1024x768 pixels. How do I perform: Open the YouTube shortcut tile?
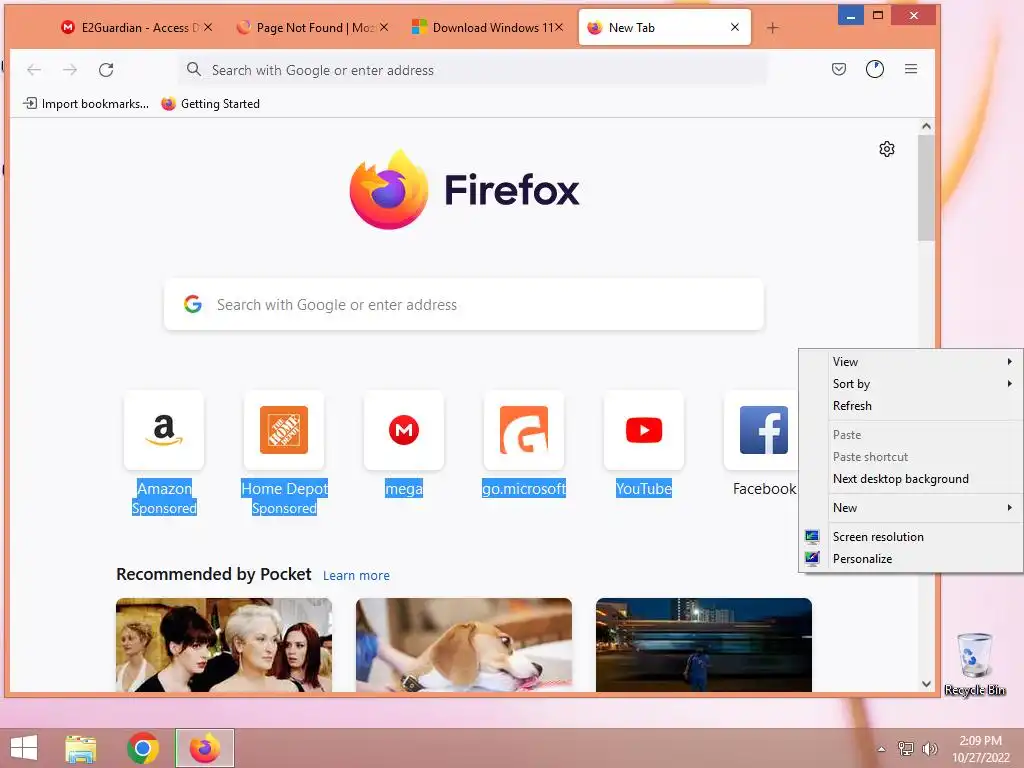(644, 430)
